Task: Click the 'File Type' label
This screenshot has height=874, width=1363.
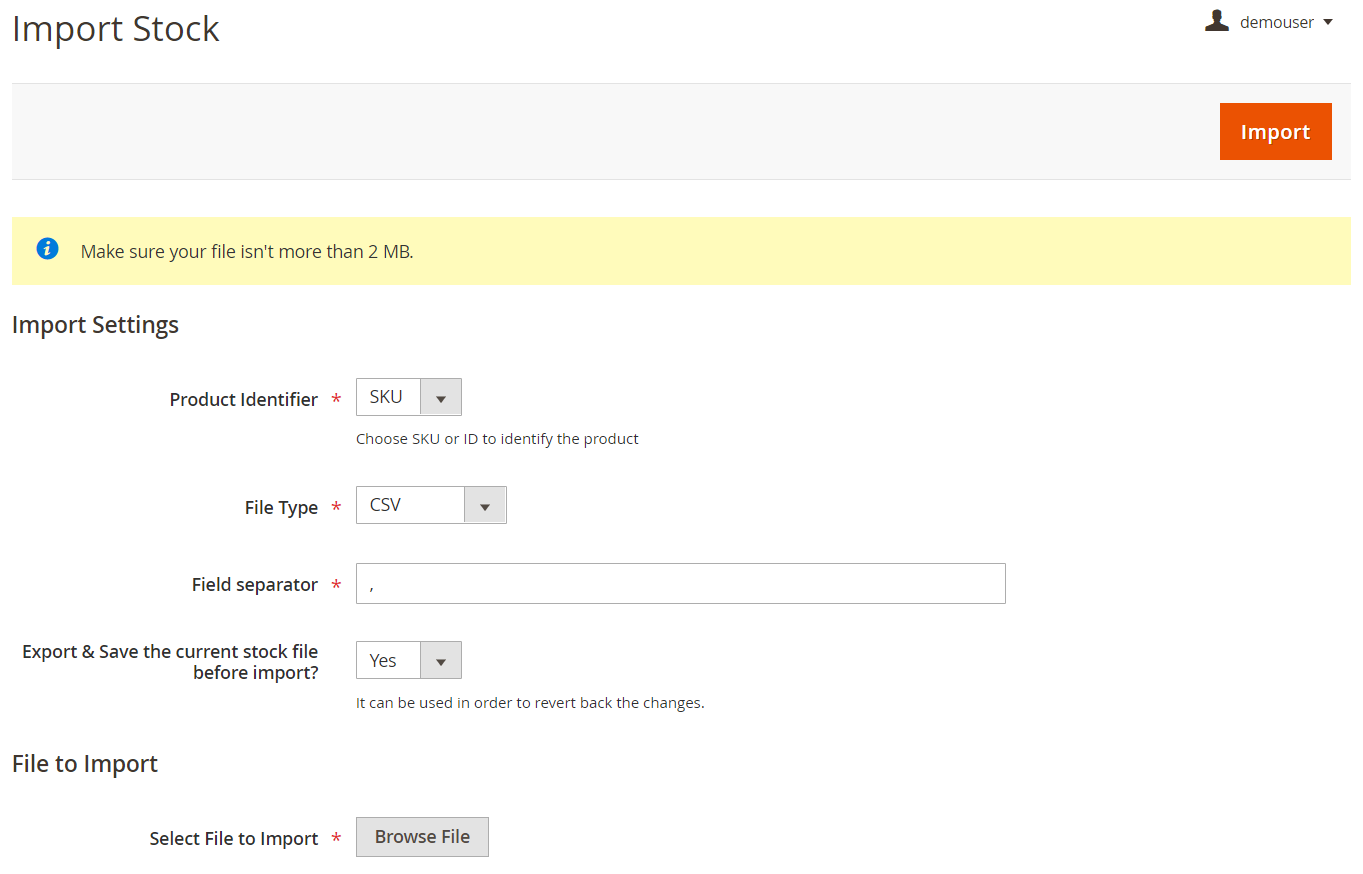Action: (281, 508)
